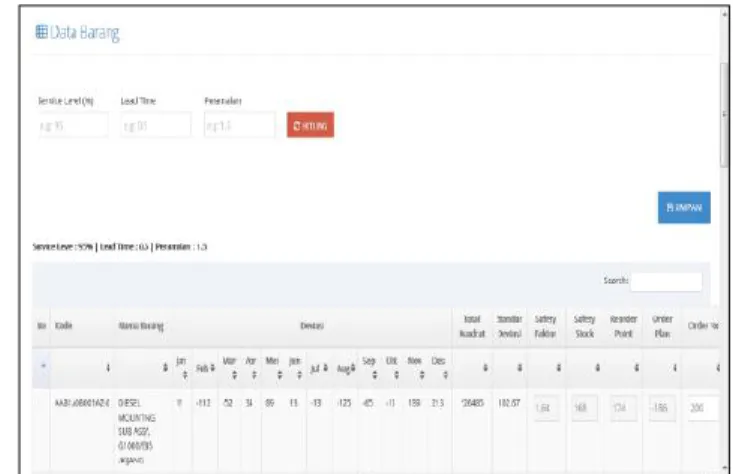733x474 pixels.
Task: Focus the Lead Time input field
Action: [x=156, y=125]
